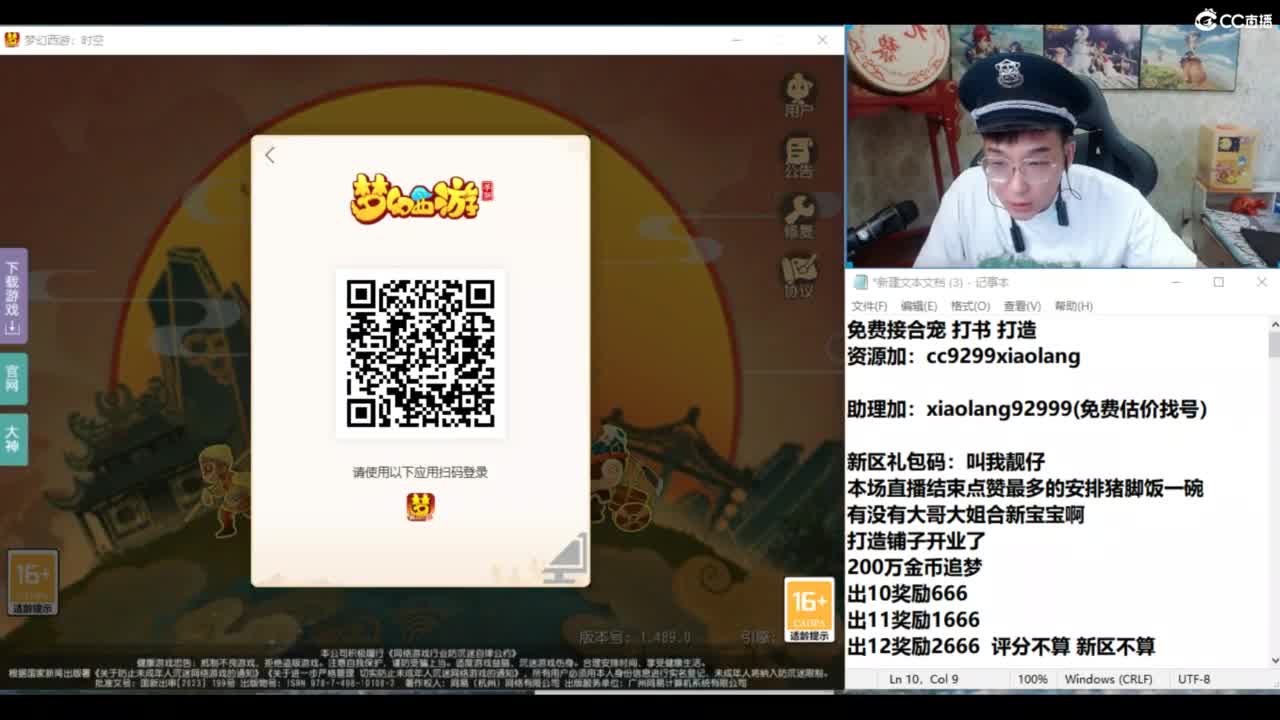Image resolution: width=1280 pixels, height=720 pixels.
Task: Click the Notepad title bar icon
Action: point(860,282)
